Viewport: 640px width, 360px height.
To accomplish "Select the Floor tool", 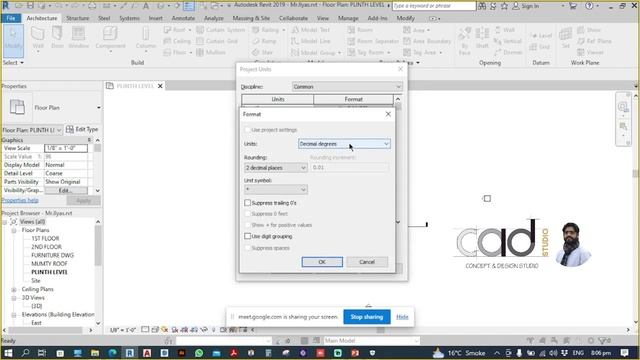I will pos(178,52).
